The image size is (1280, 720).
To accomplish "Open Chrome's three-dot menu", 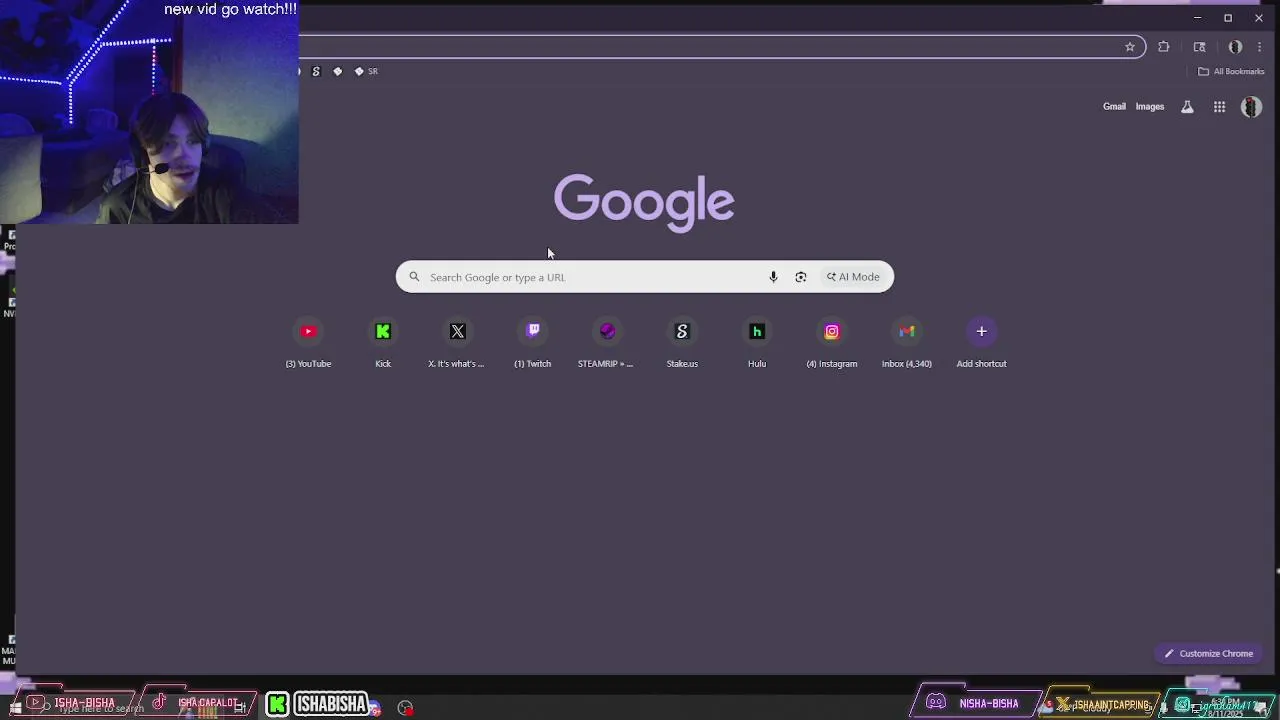I will pos(1259,47).
